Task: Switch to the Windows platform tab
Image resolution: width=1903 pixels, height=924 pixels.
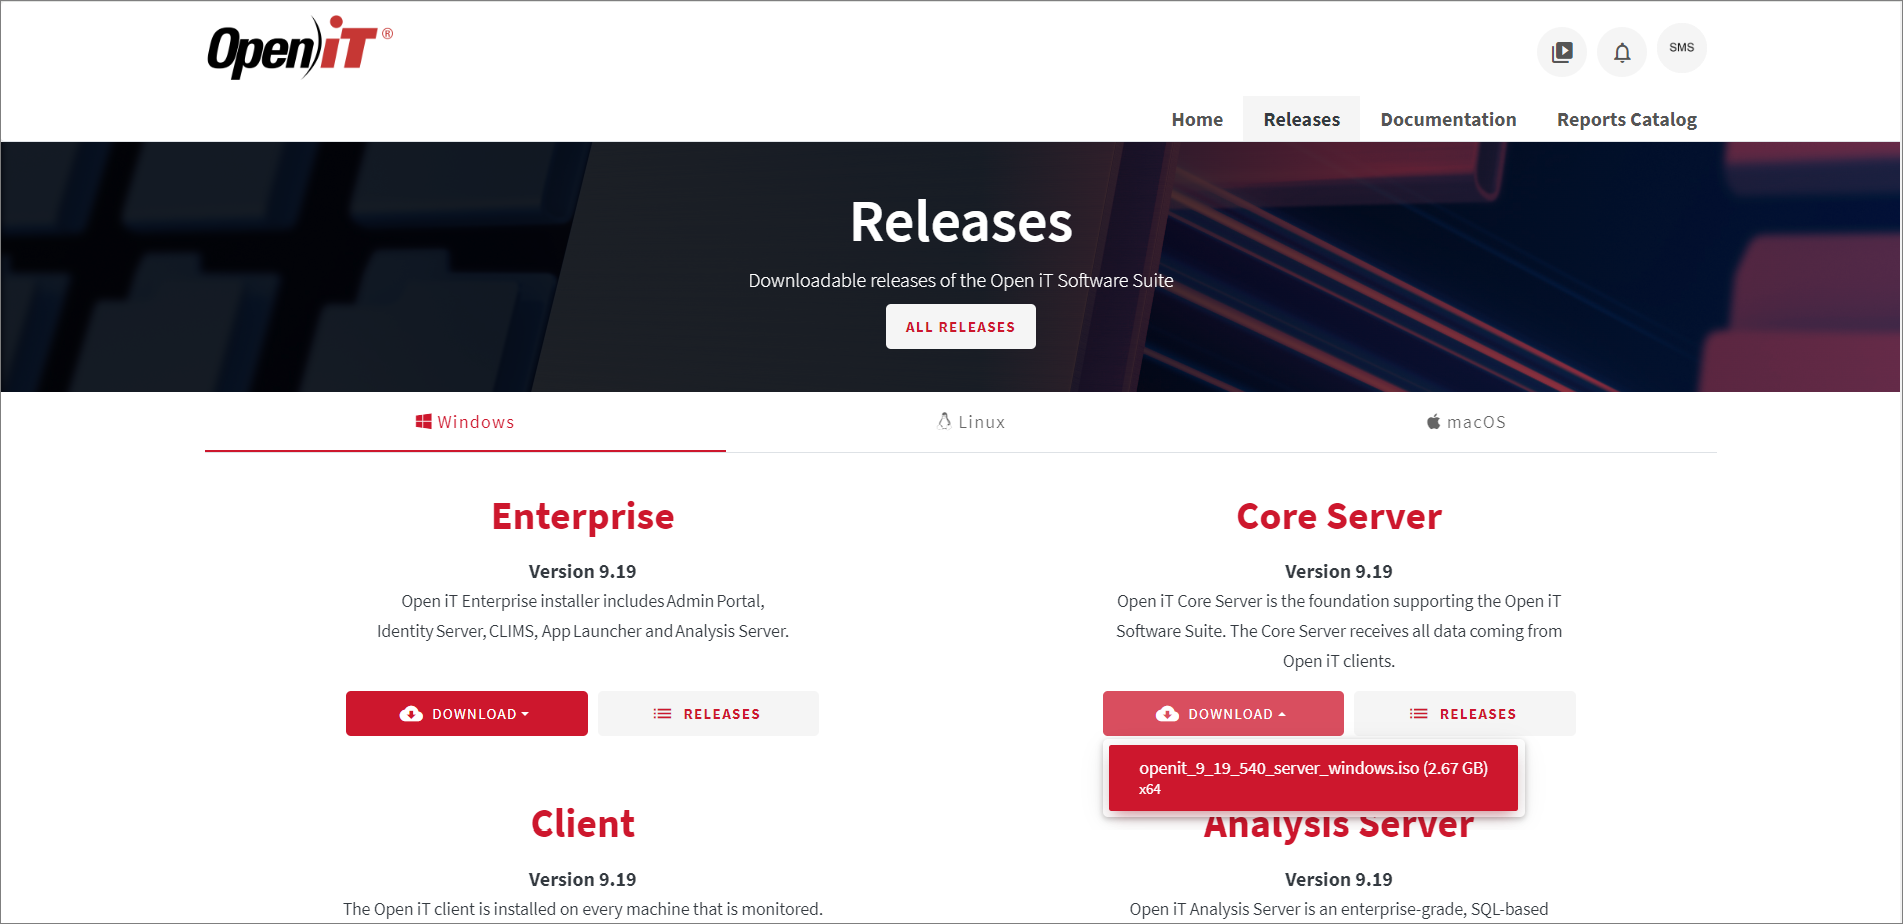Action: point(465,422)
